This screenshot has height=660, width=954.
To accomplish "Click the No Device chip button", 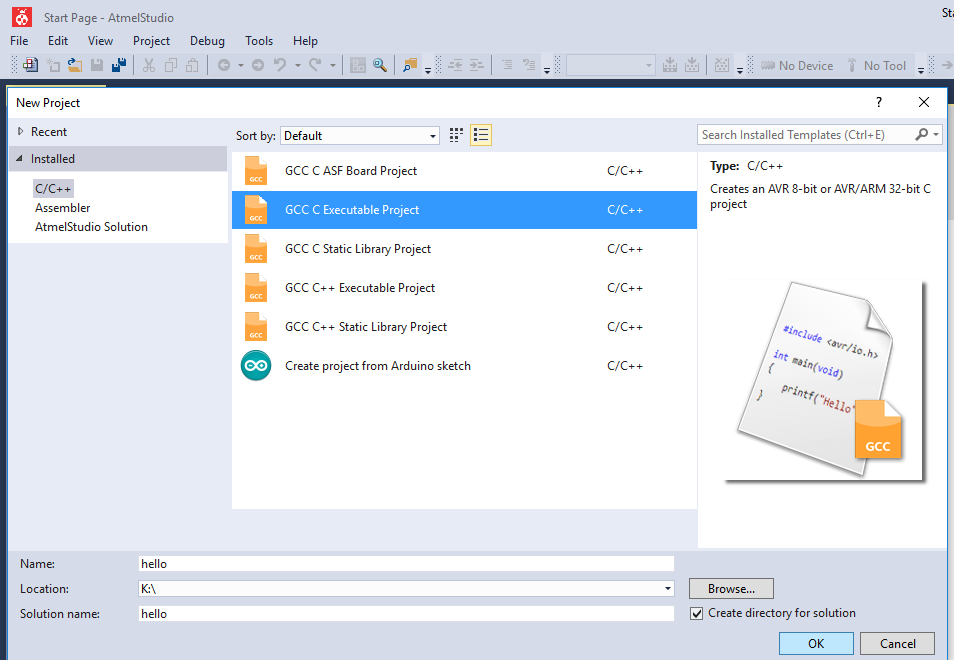I will [796, 66].
